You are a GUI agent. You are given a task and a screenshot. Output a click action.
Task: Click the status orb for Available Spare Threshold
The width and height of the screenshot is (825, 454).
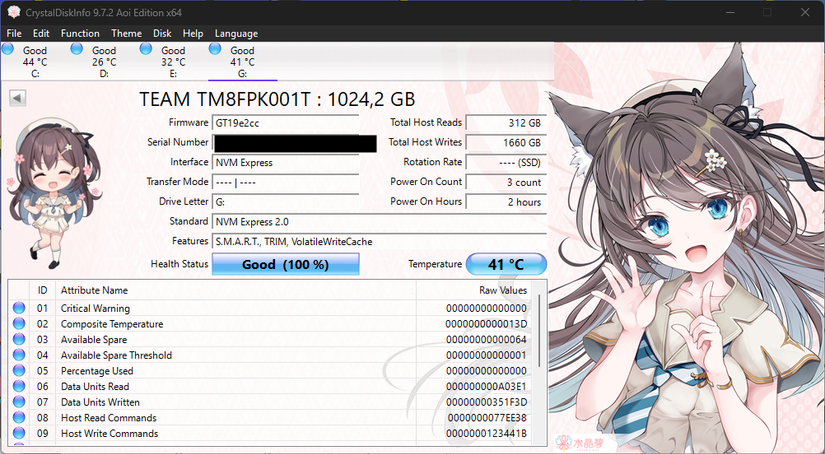tap(19, 355)
